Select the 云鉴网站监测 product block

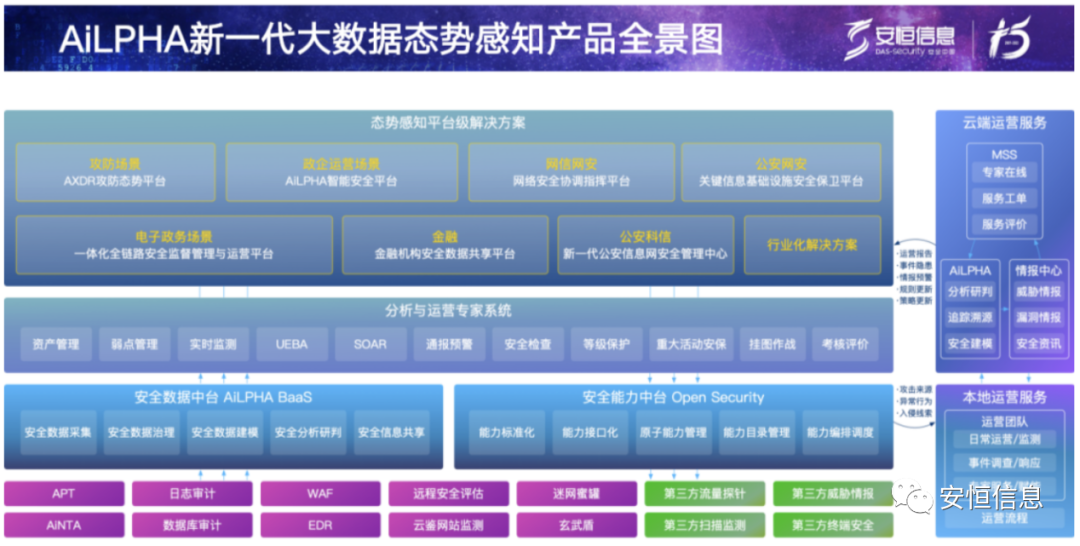(x=448, y=525)
